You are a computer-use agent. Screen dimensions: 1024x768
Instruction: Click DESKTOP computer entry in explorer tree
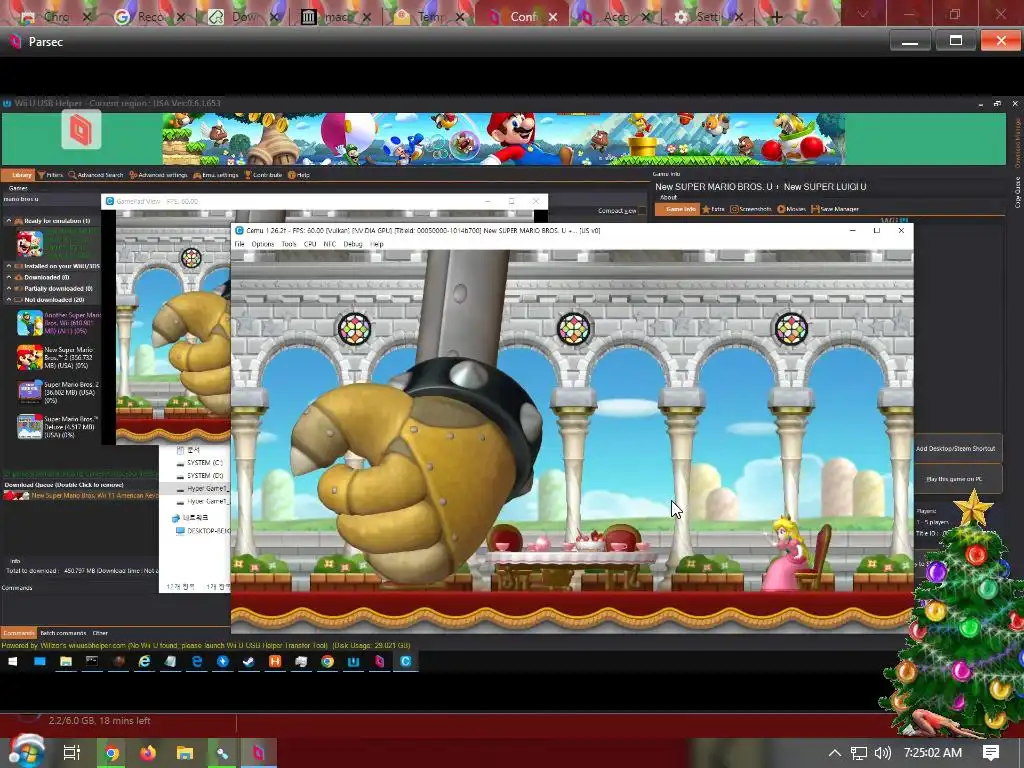click(x=202, y=531)
